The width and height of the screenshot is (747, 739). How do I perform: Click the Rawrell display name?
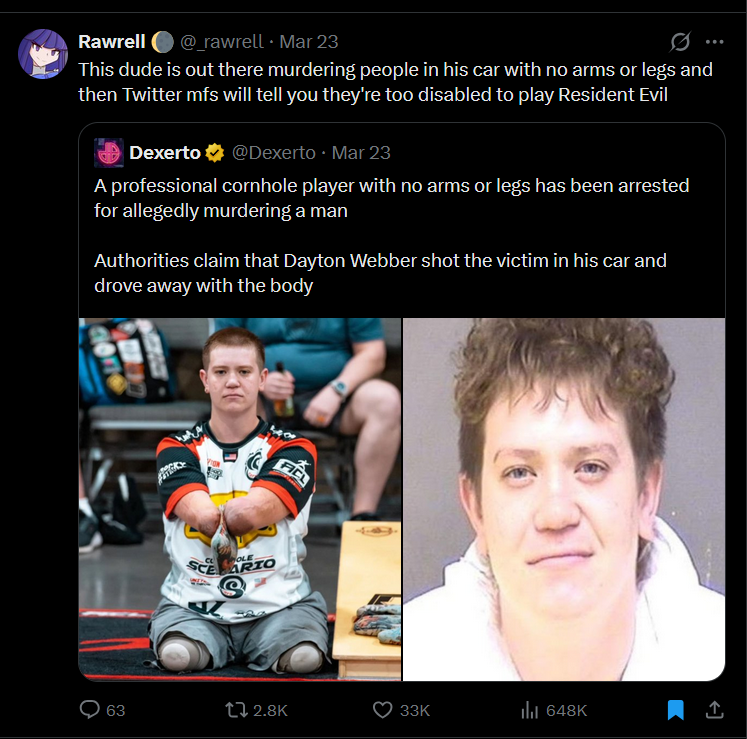(111, 42)
